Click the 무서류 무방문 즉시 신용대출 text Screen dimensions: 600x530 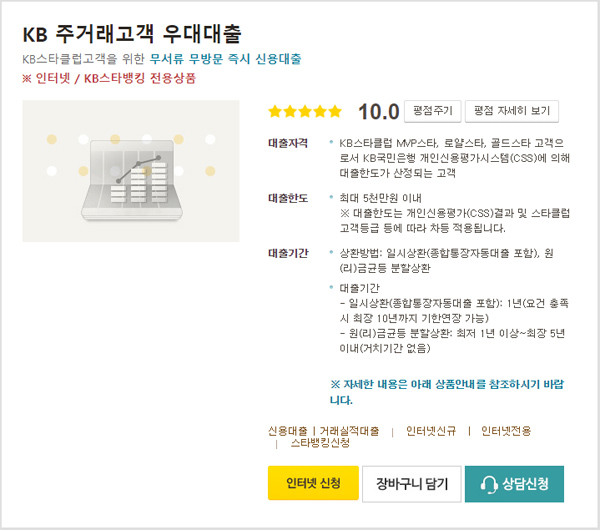point(225,59)
